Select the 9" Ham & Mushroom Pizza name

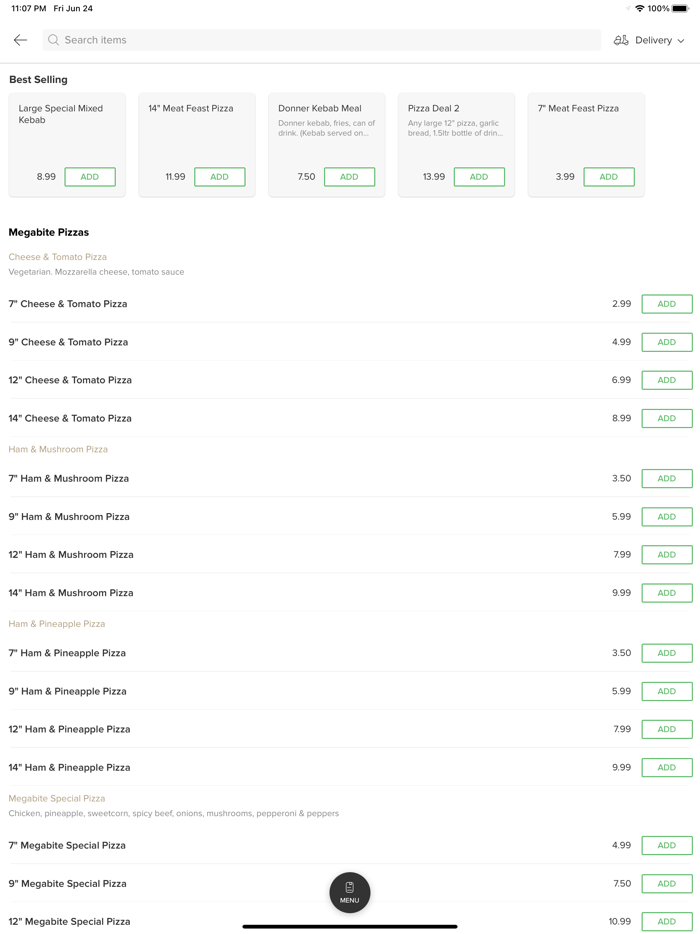point(69,516)
